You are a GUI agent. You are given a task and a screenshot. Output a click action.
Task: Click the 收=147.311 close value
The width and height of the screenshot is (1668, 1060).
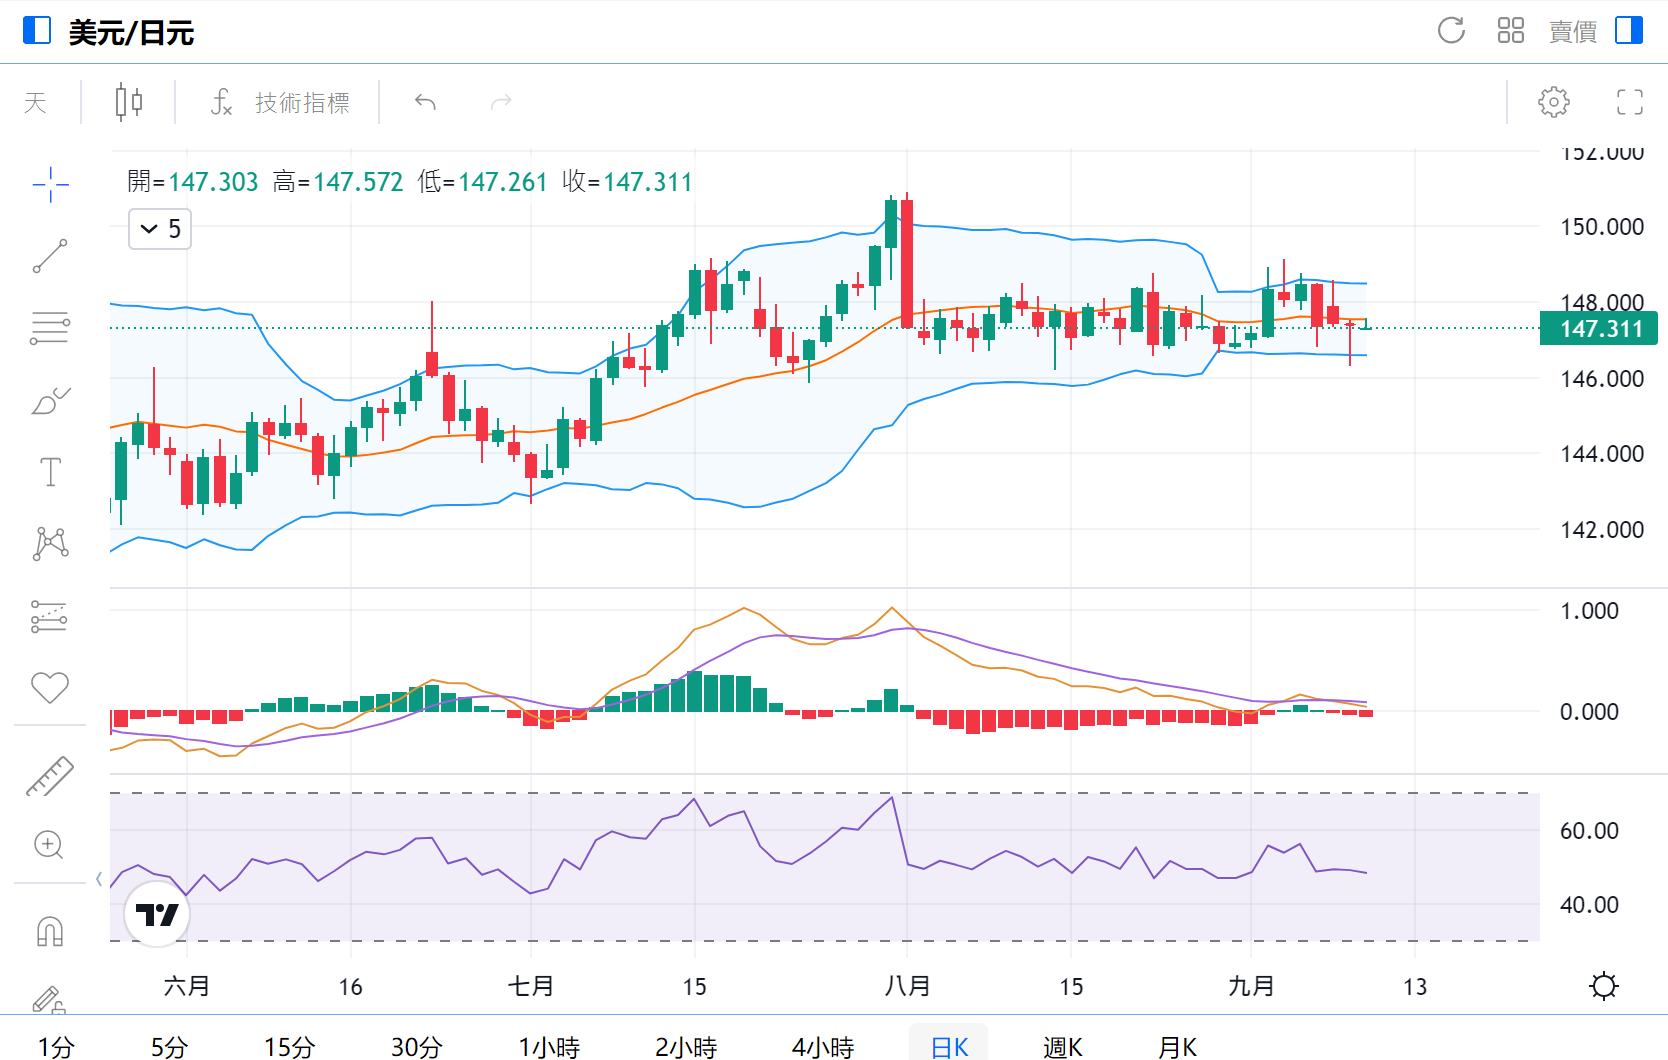click(627, 182)
